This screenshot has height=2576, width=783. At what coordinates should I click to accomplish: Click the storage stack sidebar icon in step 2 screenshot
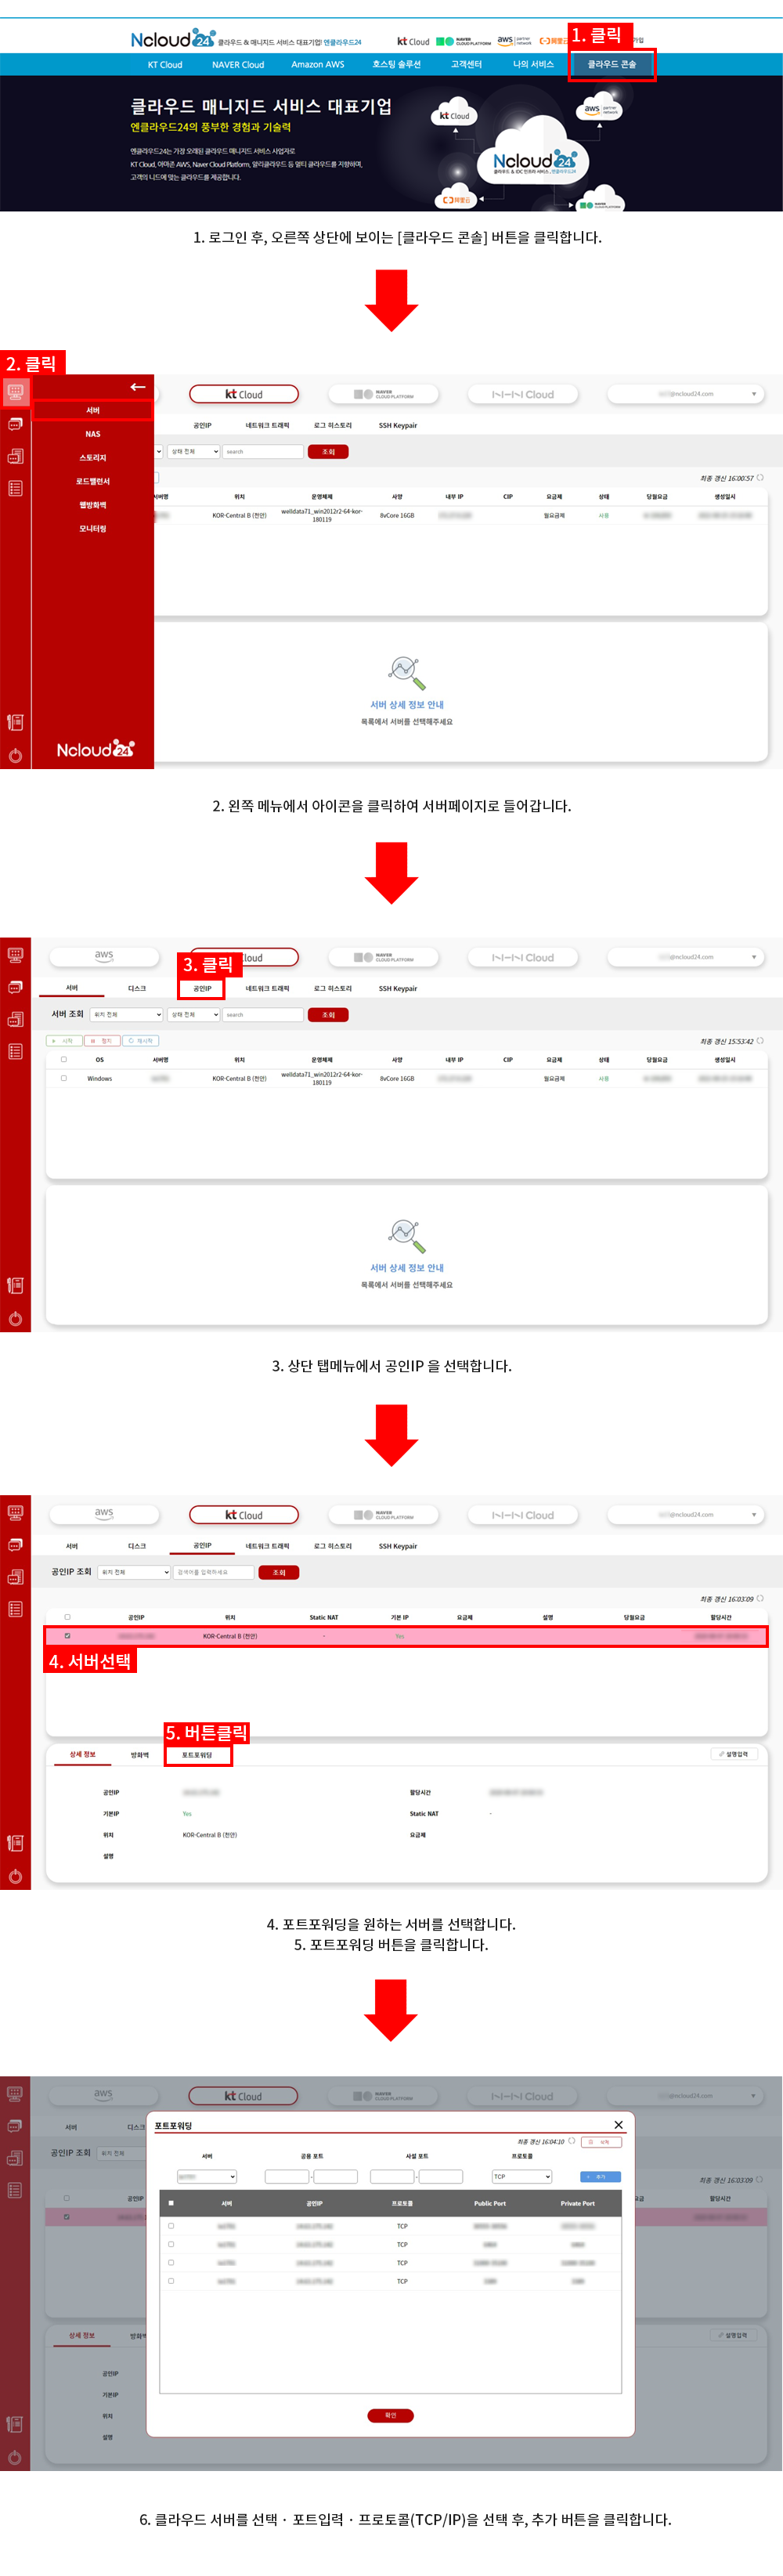[15, 456]
